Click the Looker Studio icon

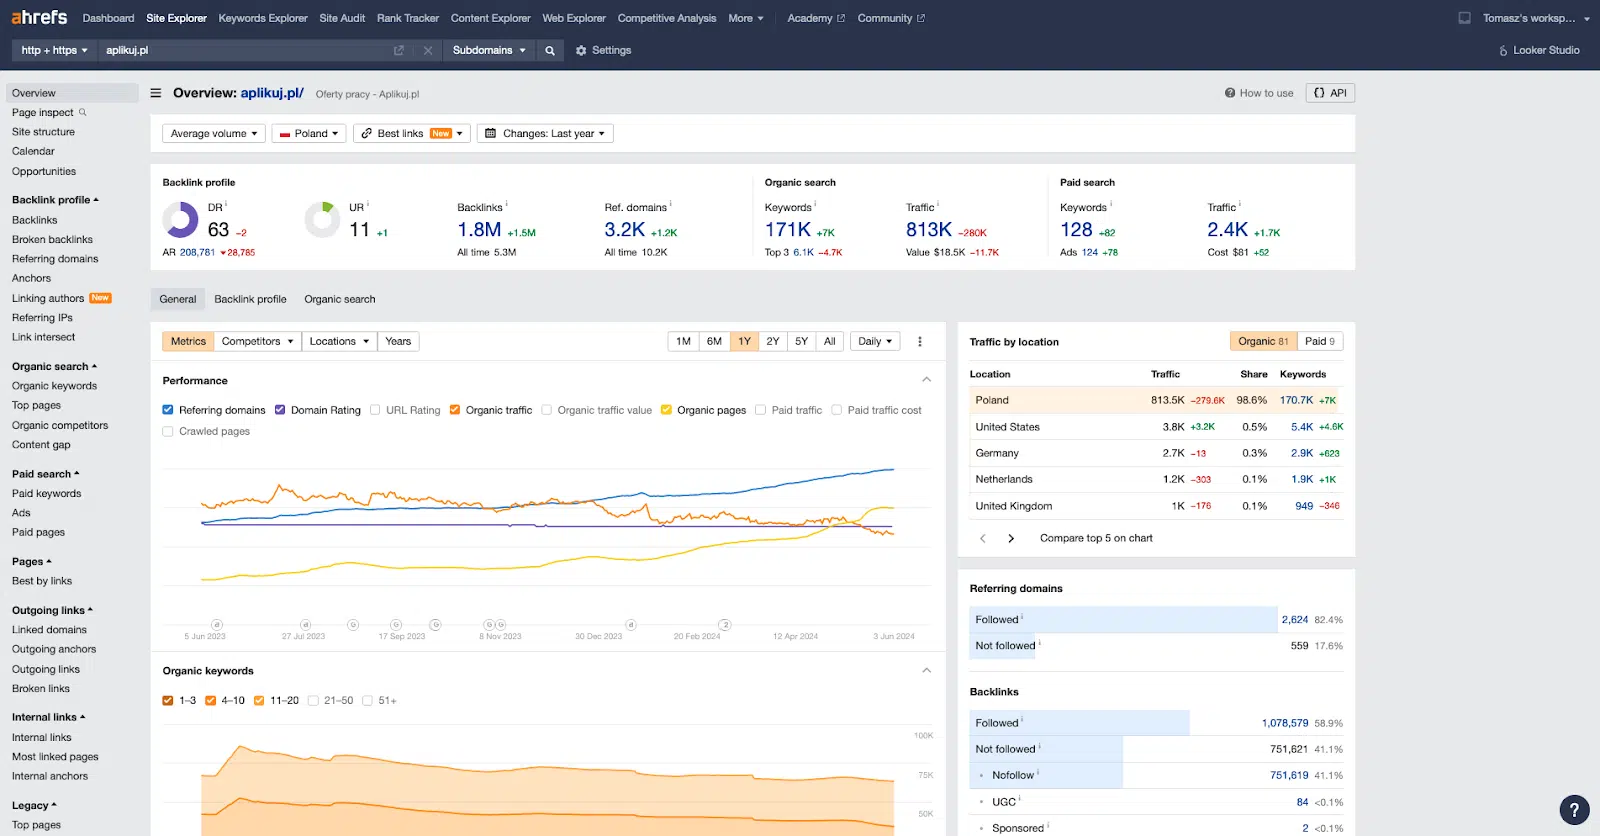coord(1503,50)
